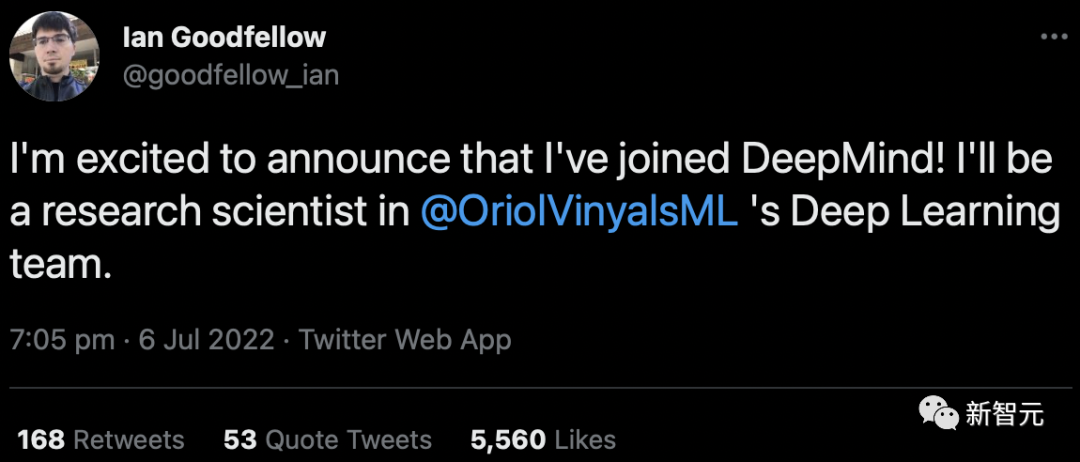Click the @goodfellow_ian handle

tap(230, 73)
